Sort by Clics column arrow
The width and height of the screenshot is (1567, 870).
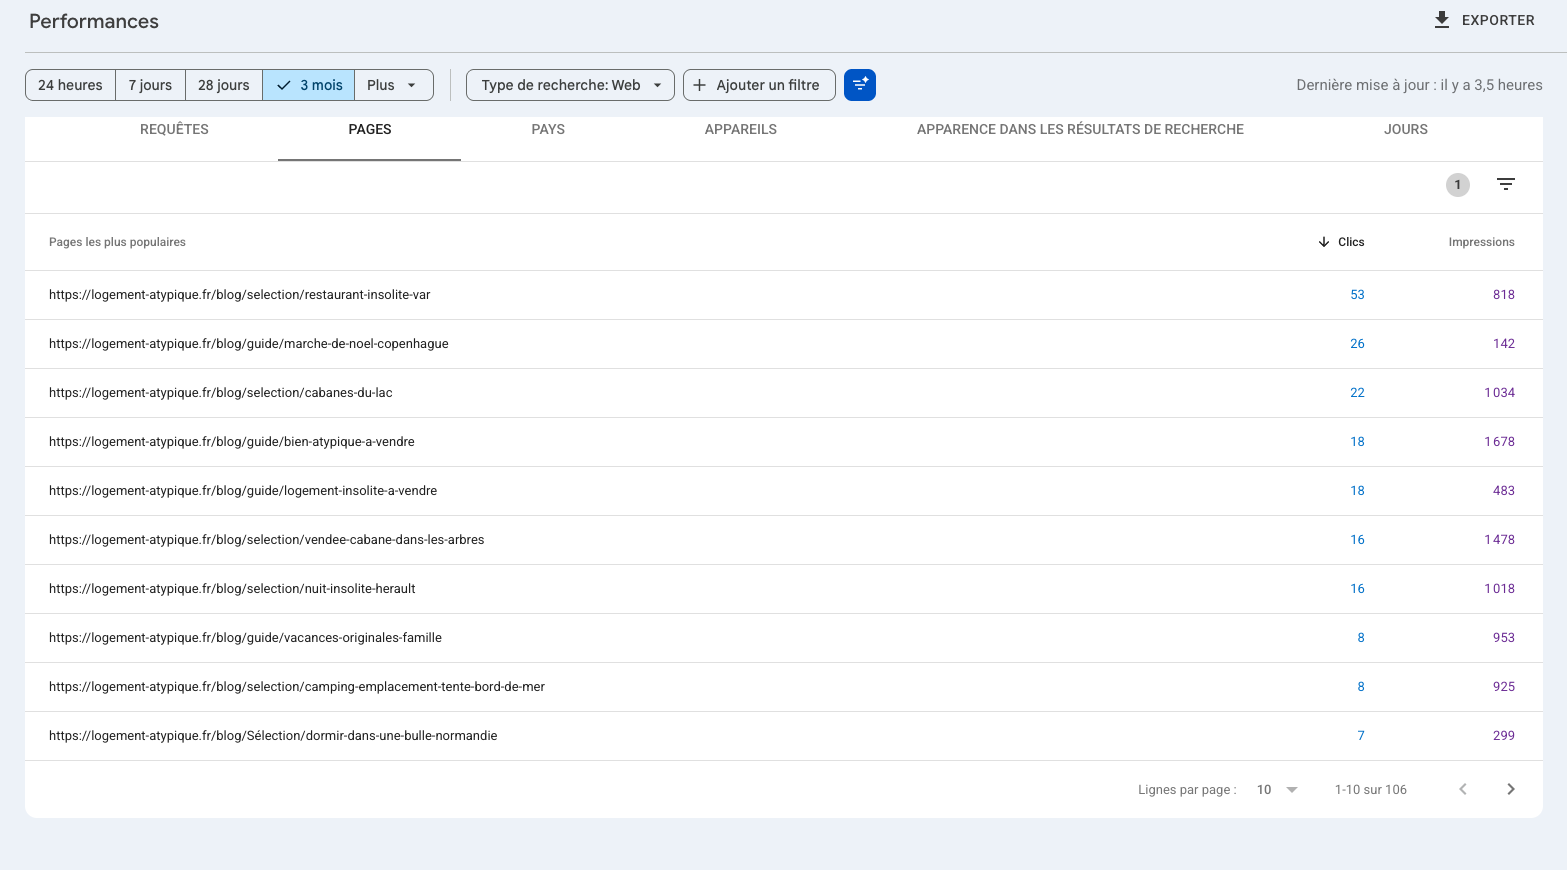(1324, 242)
